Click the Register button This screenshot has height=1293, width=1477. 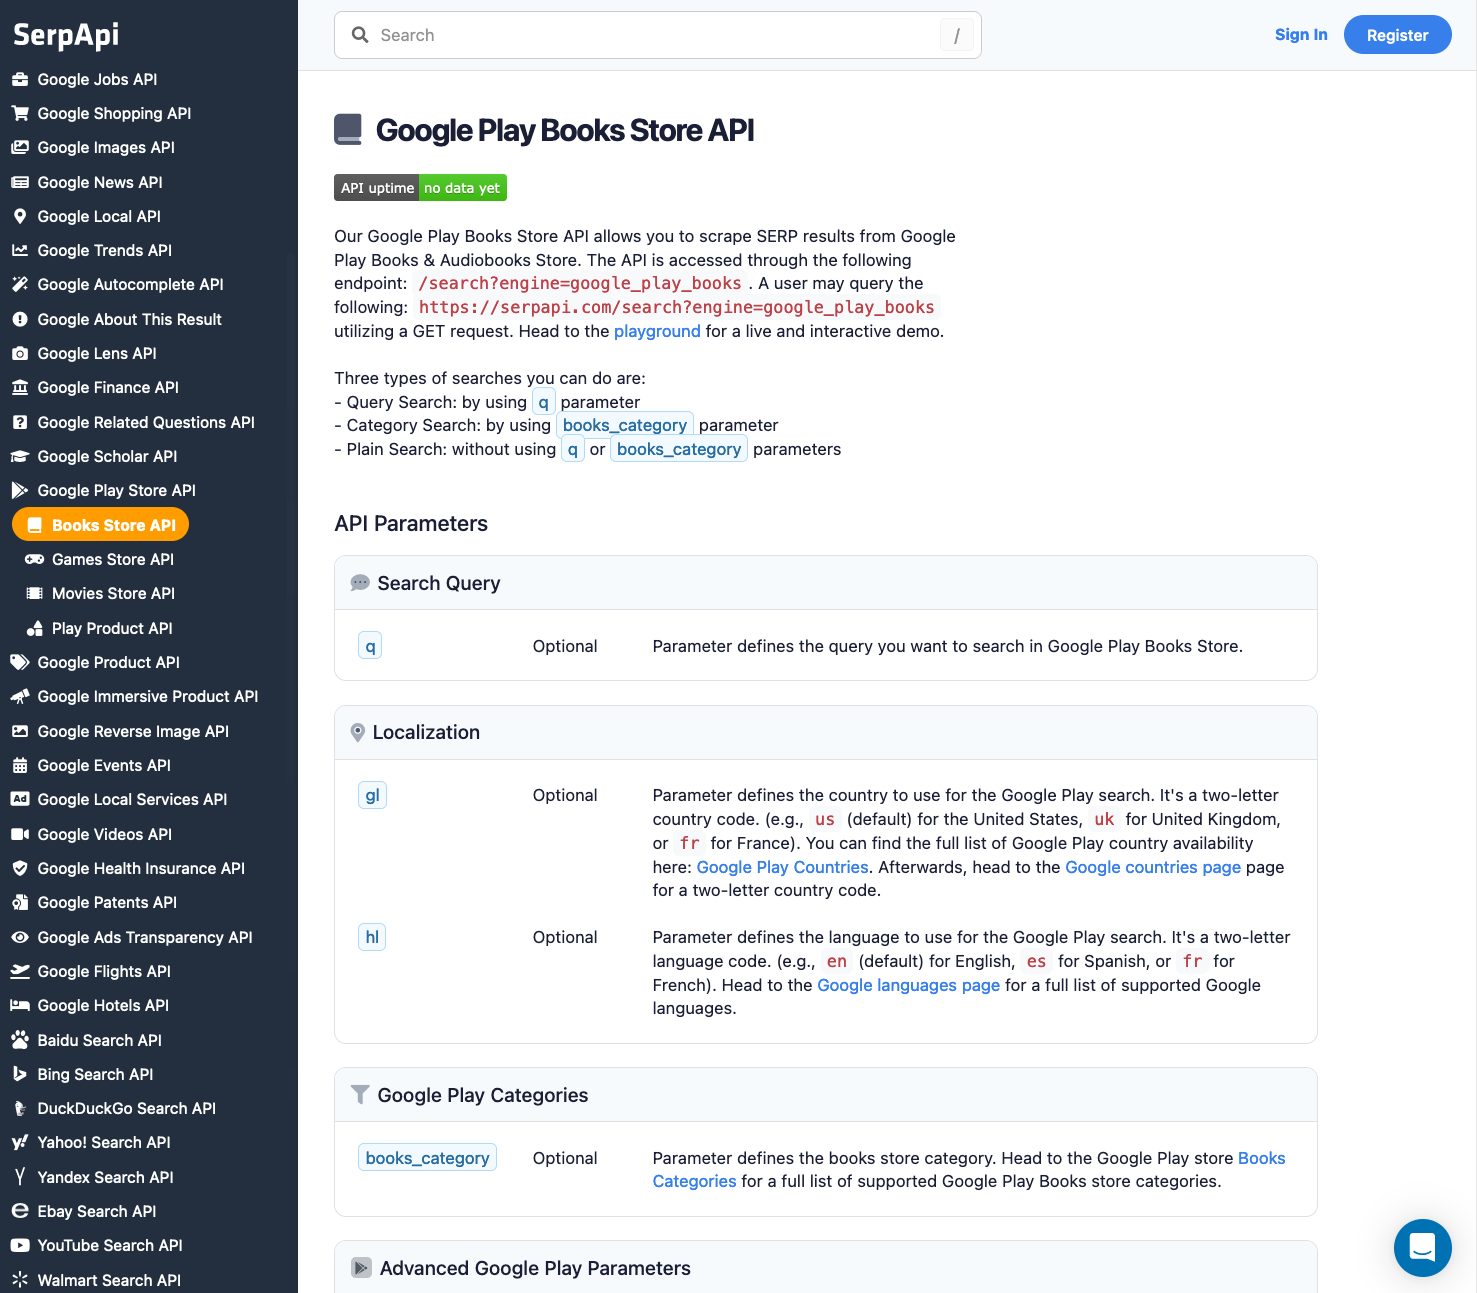point(1397,35)
